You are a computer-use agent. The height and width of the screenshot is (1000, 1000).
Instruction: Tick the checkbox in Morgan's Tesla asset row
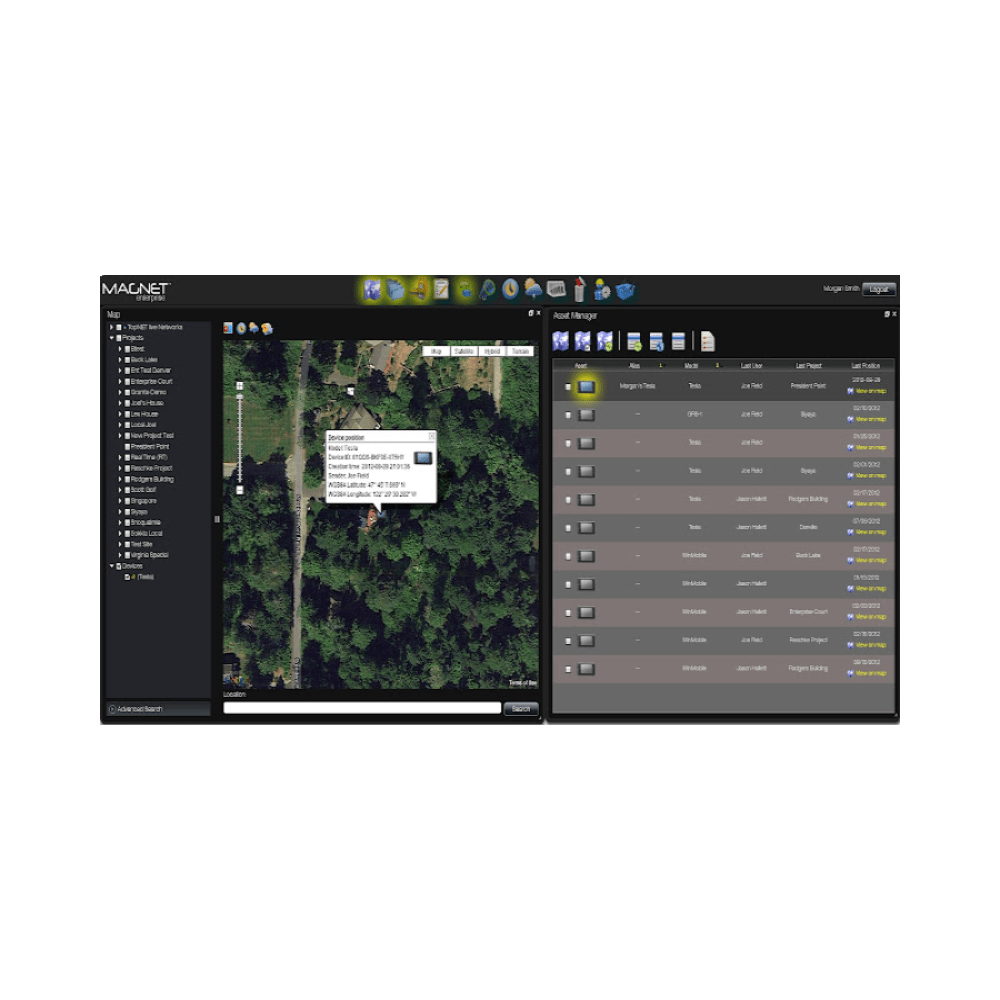tap(568, 386)
